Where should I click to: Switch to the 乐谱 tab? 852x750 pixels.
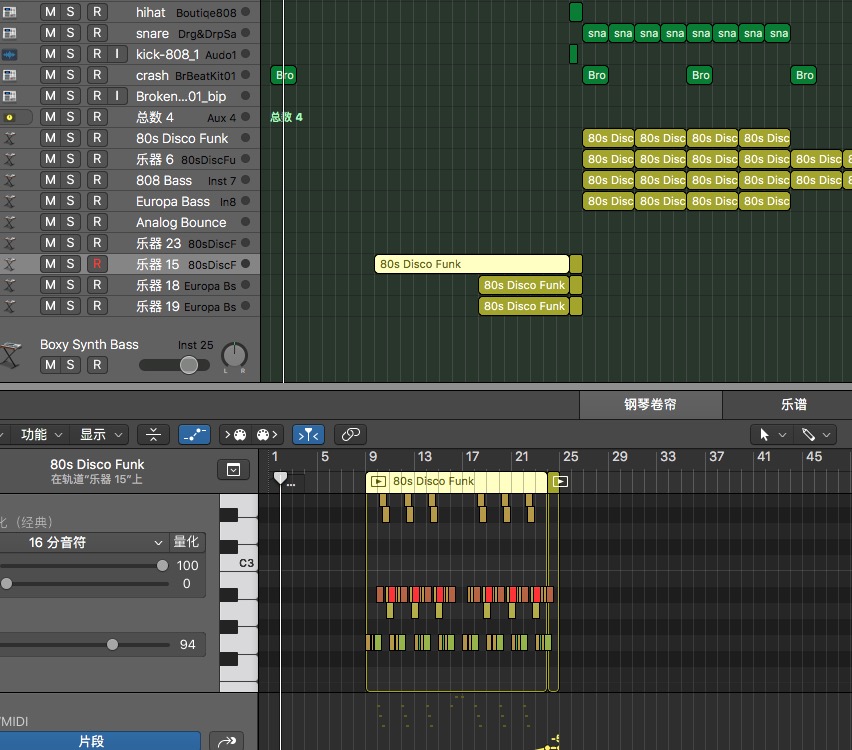(793, 404)
